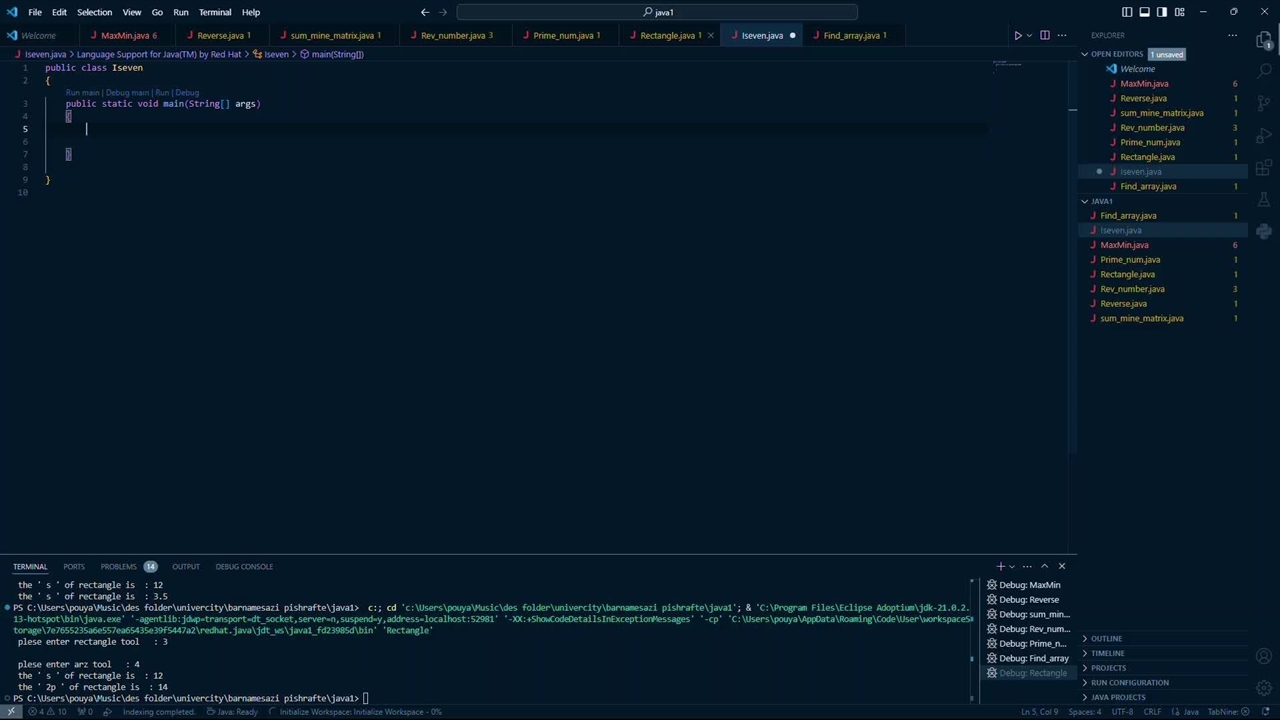The image size is (1280, 720).
Task: Expand the JAVA PROJECTS section
Action: coord(1118,697)
